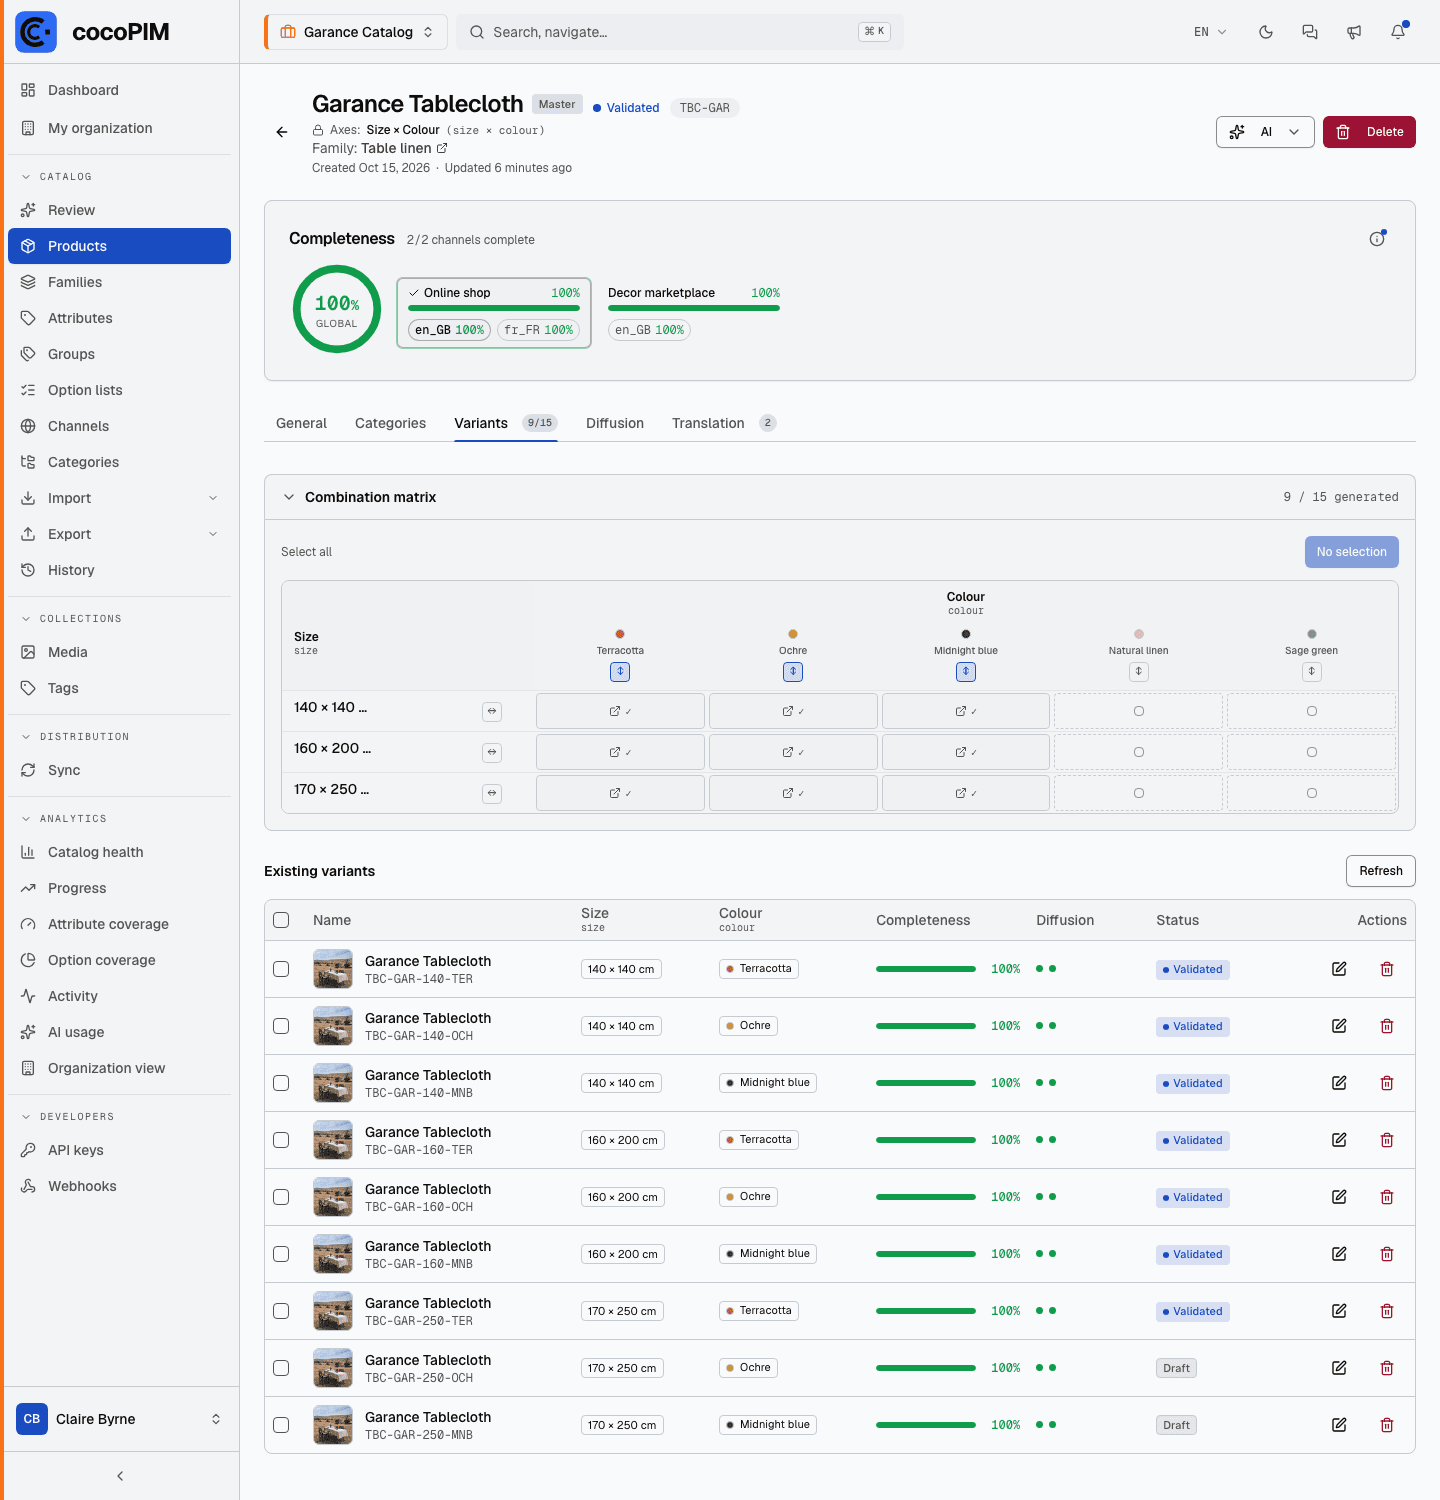Collapse the Combination matrix section
The height and width of the screenshot is (1500, 1440).
pos(289,497)
